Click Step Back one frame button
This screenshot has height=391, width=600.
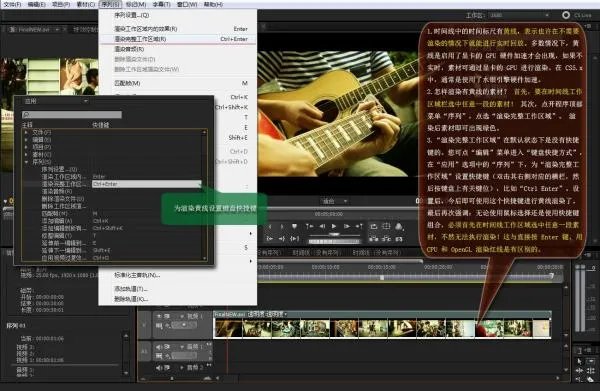322,226
